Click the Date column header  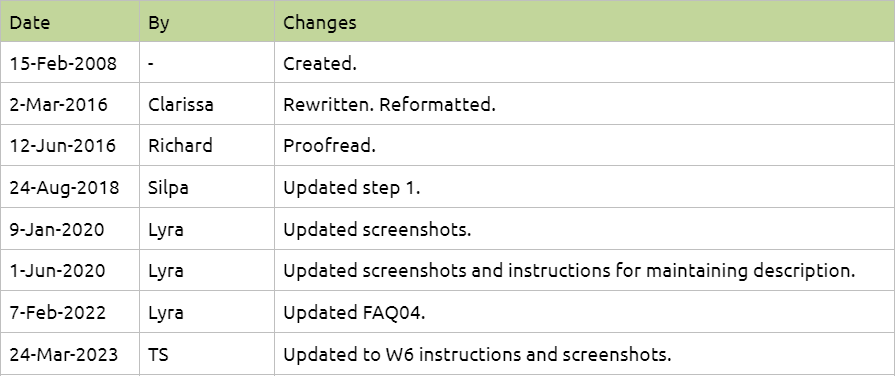tap(70, 21)
